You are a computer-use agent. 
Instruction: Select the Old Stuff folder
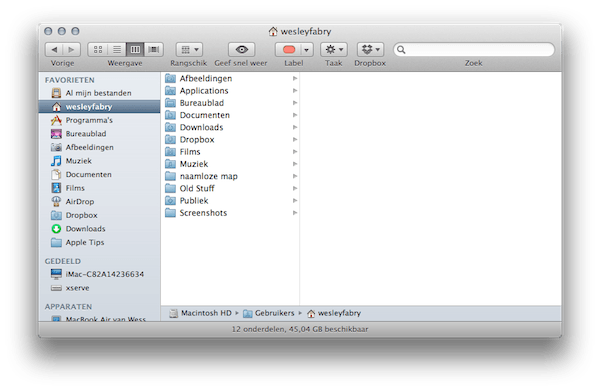pyautogui.click(x=230, y=189)
